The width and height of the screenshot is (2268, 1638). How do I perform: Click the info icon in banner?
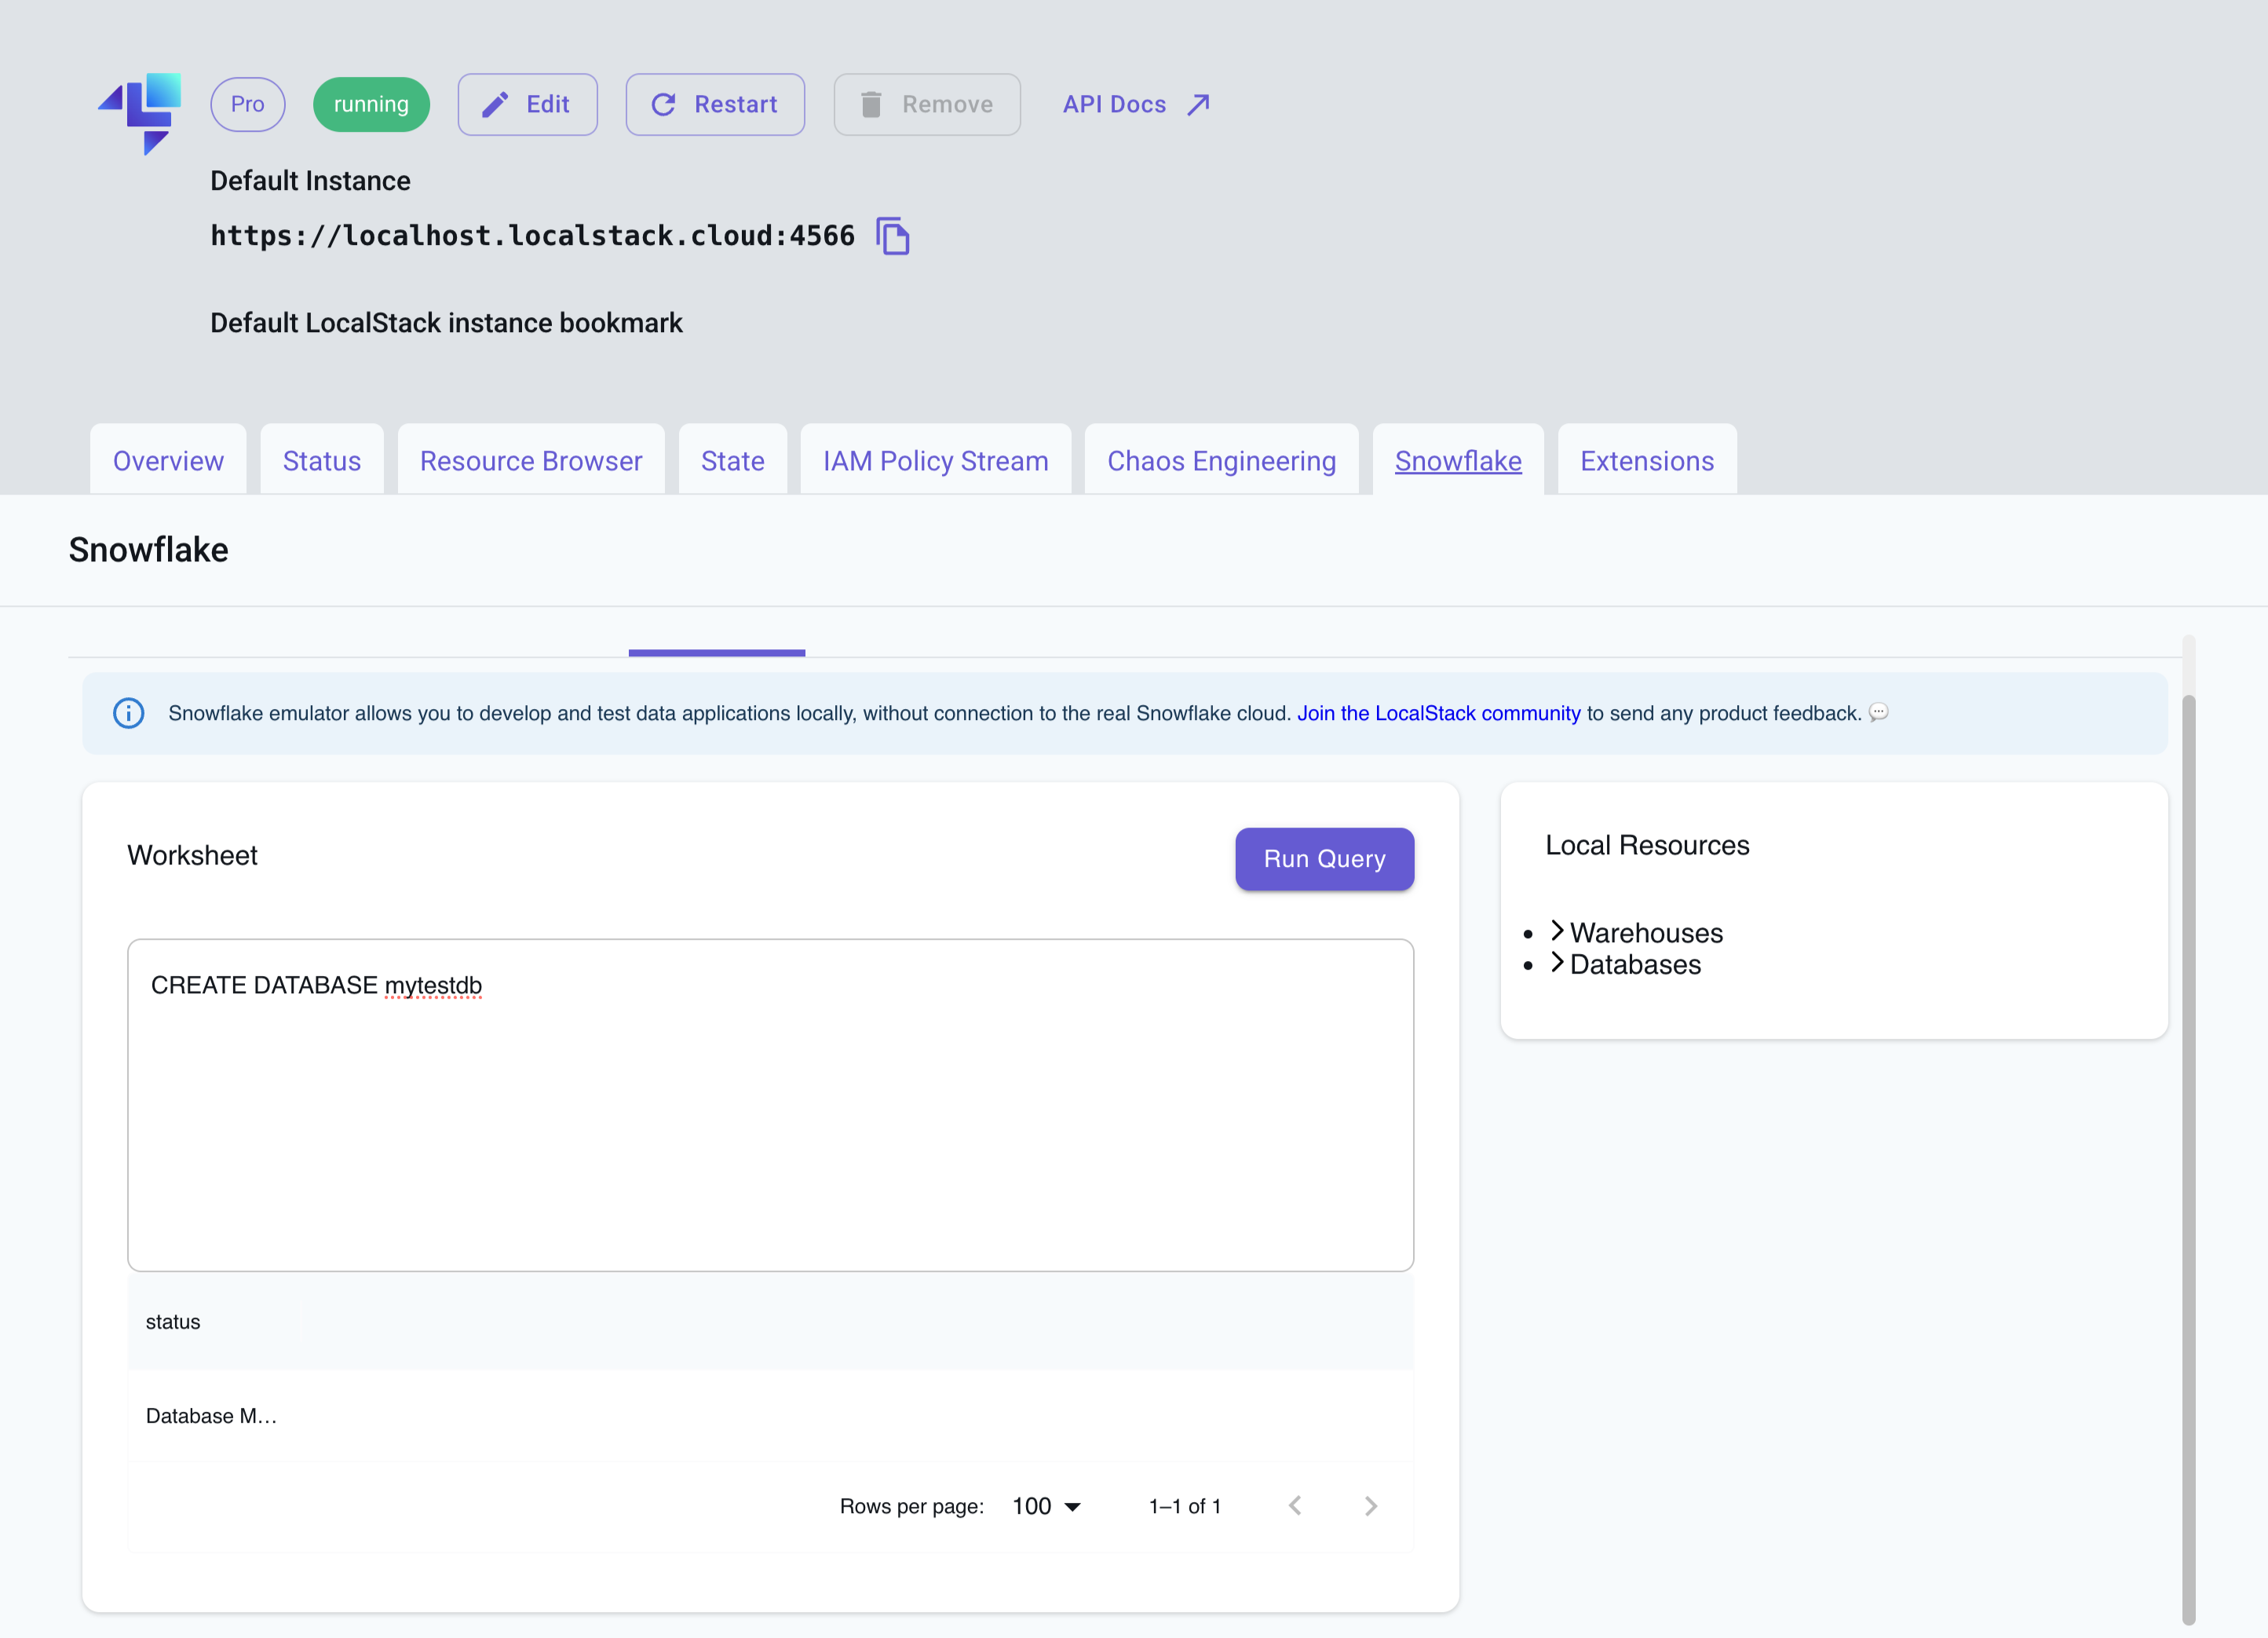pyautogui.click(x=129, y=713)
